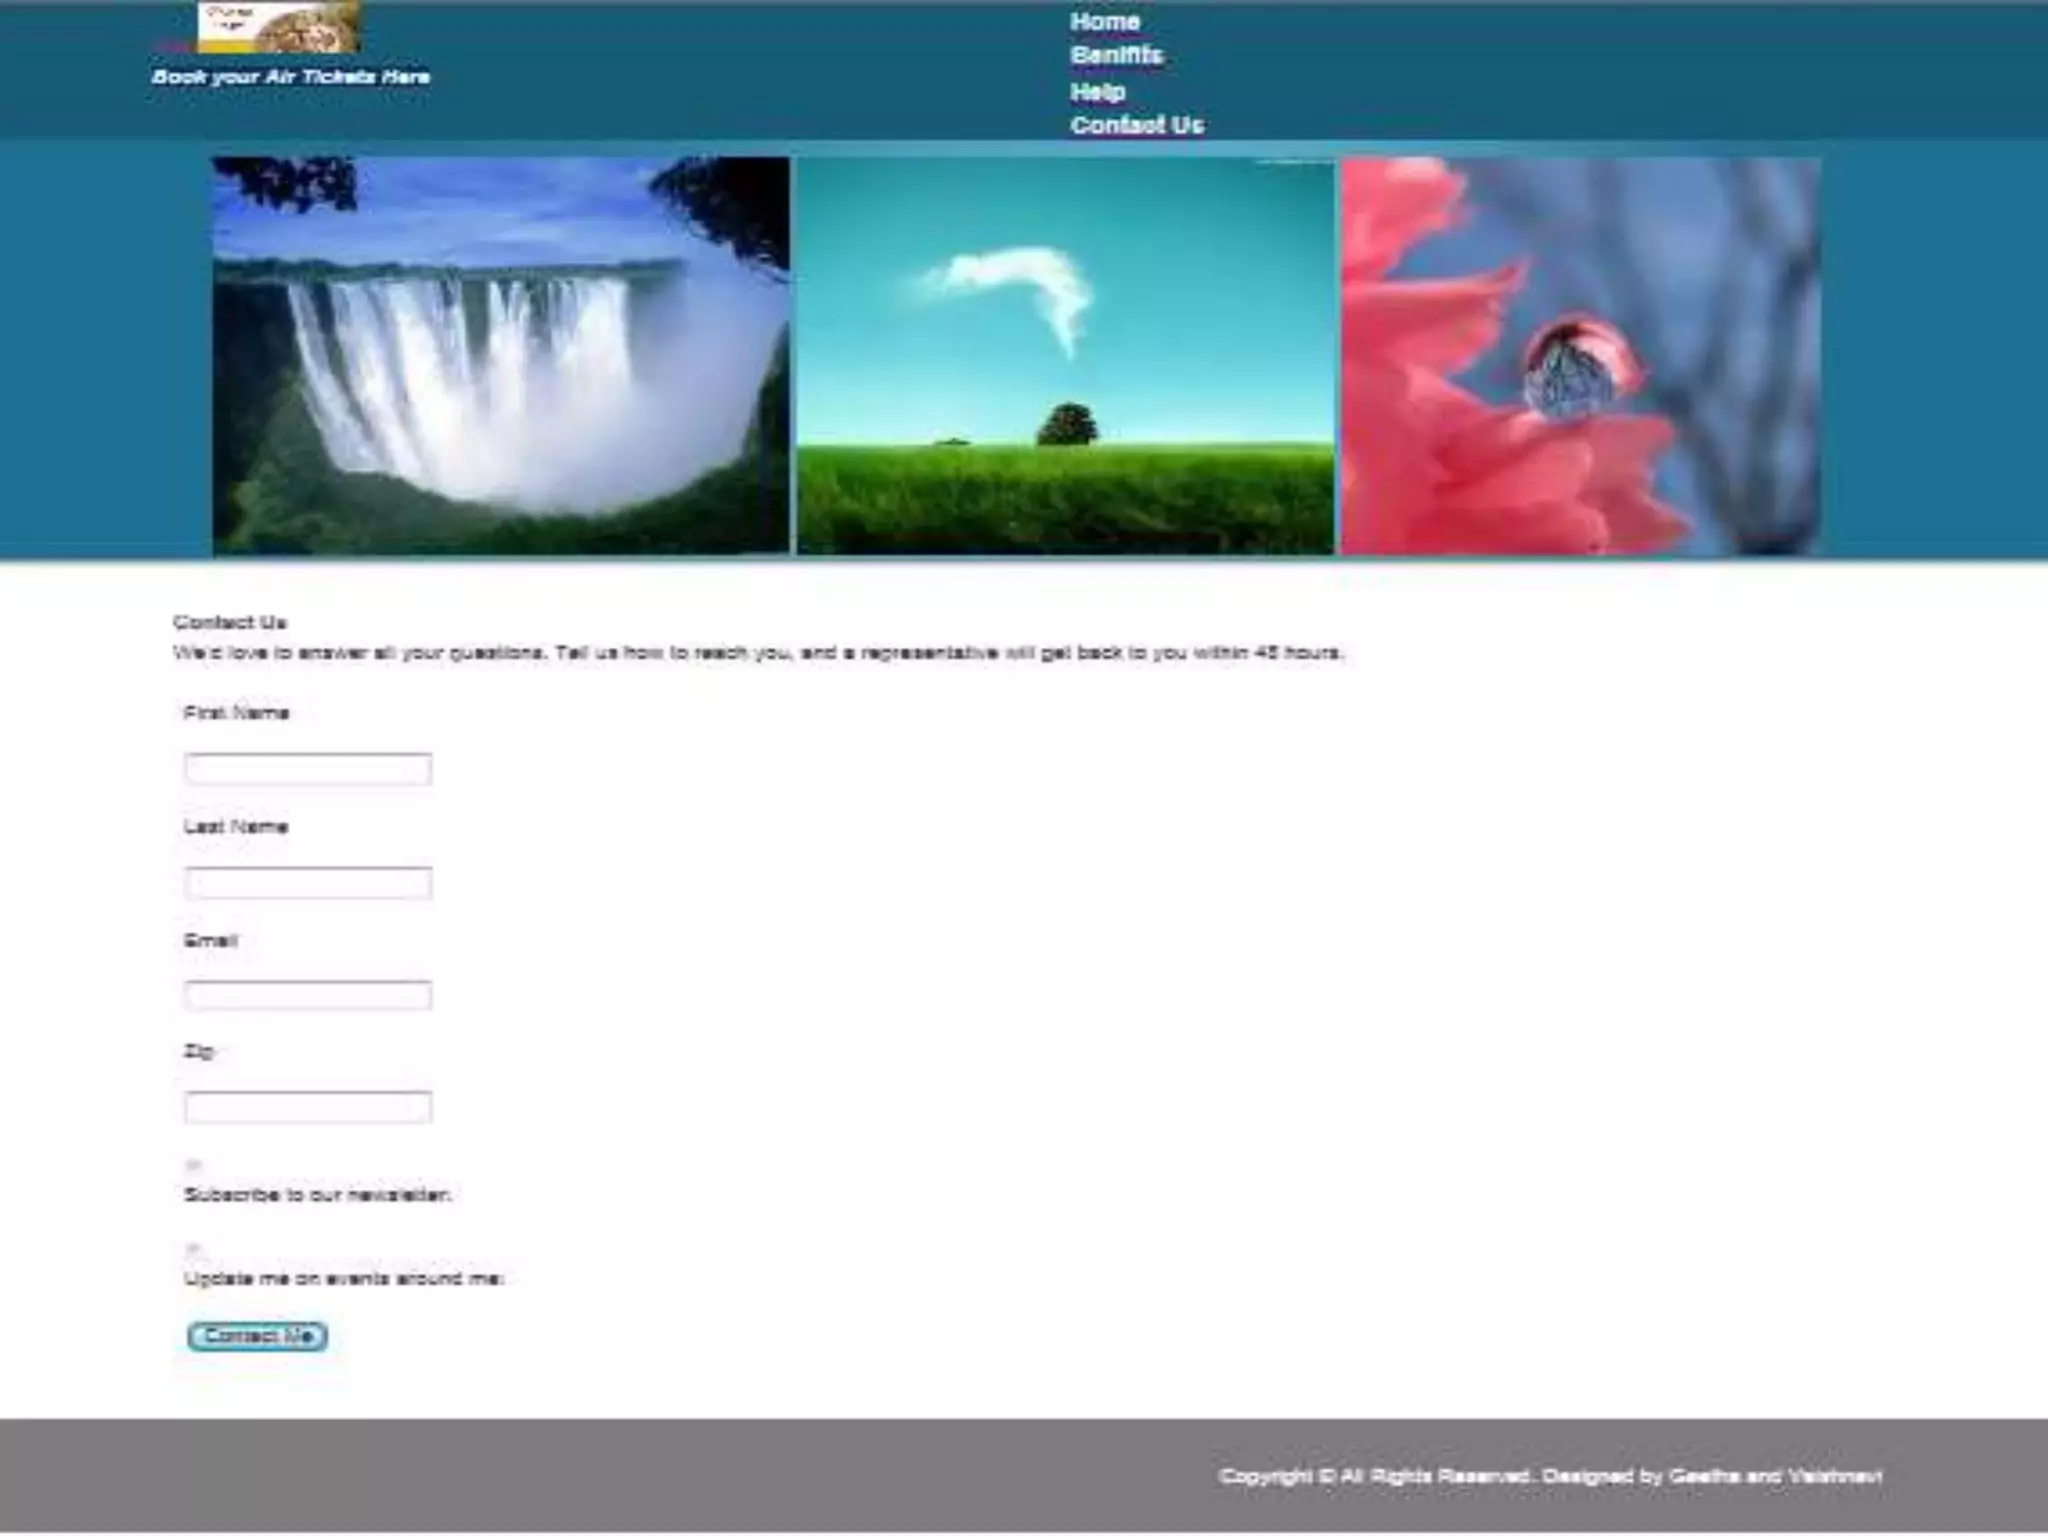Focus the First Name input field

[x=308, y=768]
